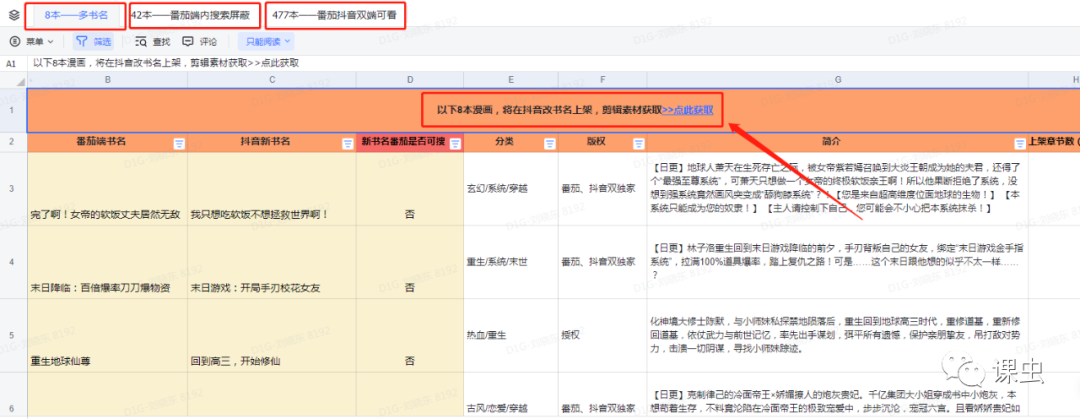This screenshot has height=419, width=1080.
Task: Open filter dropdown for 抖音新书名 column
Action: click(x=348, y=143)
